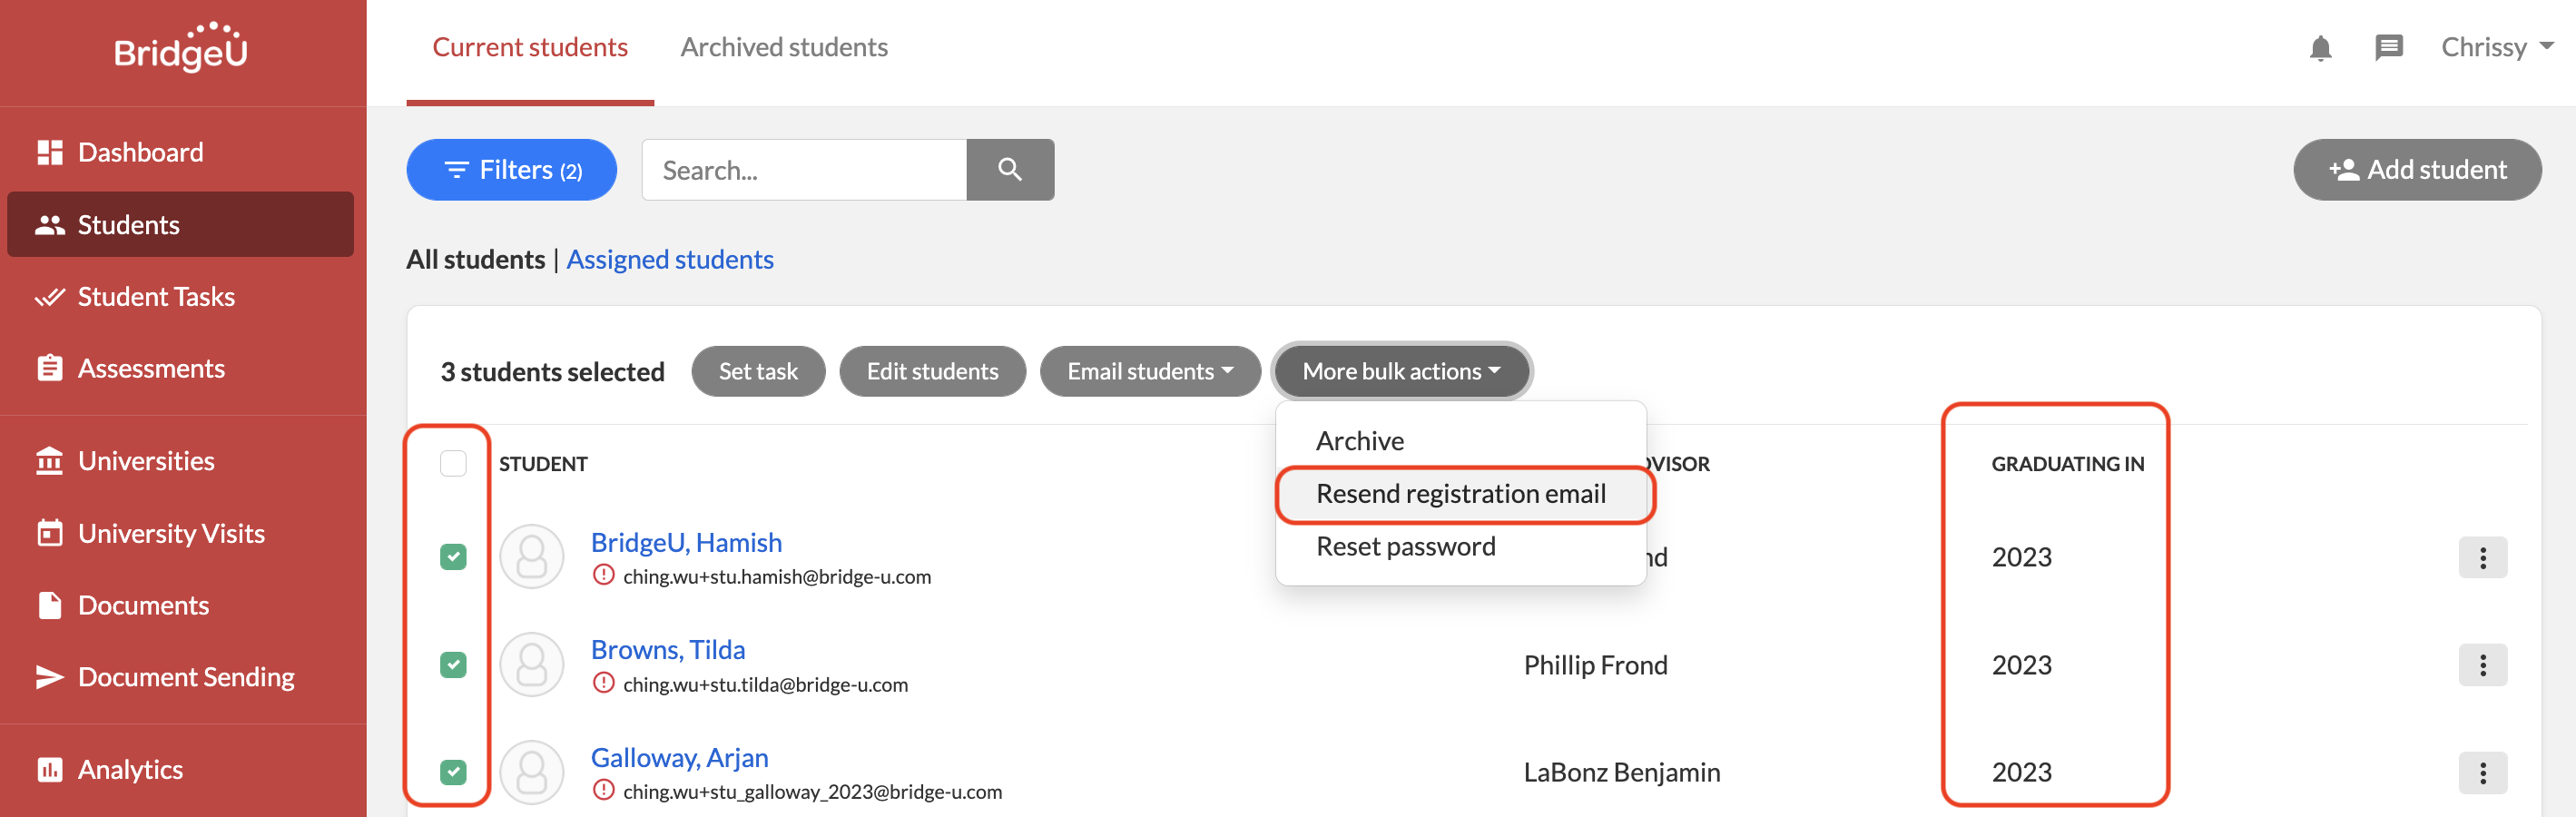Open the Filters (2) button
This screenshot has height=817, width=2576.
coord(511,170)
